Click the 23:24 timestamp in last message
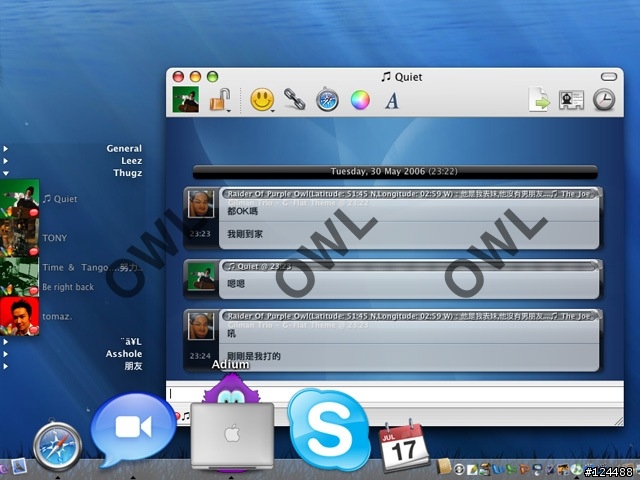Viewport: 640px width, 480px height. pyautogui.click(x=200, y=356)
